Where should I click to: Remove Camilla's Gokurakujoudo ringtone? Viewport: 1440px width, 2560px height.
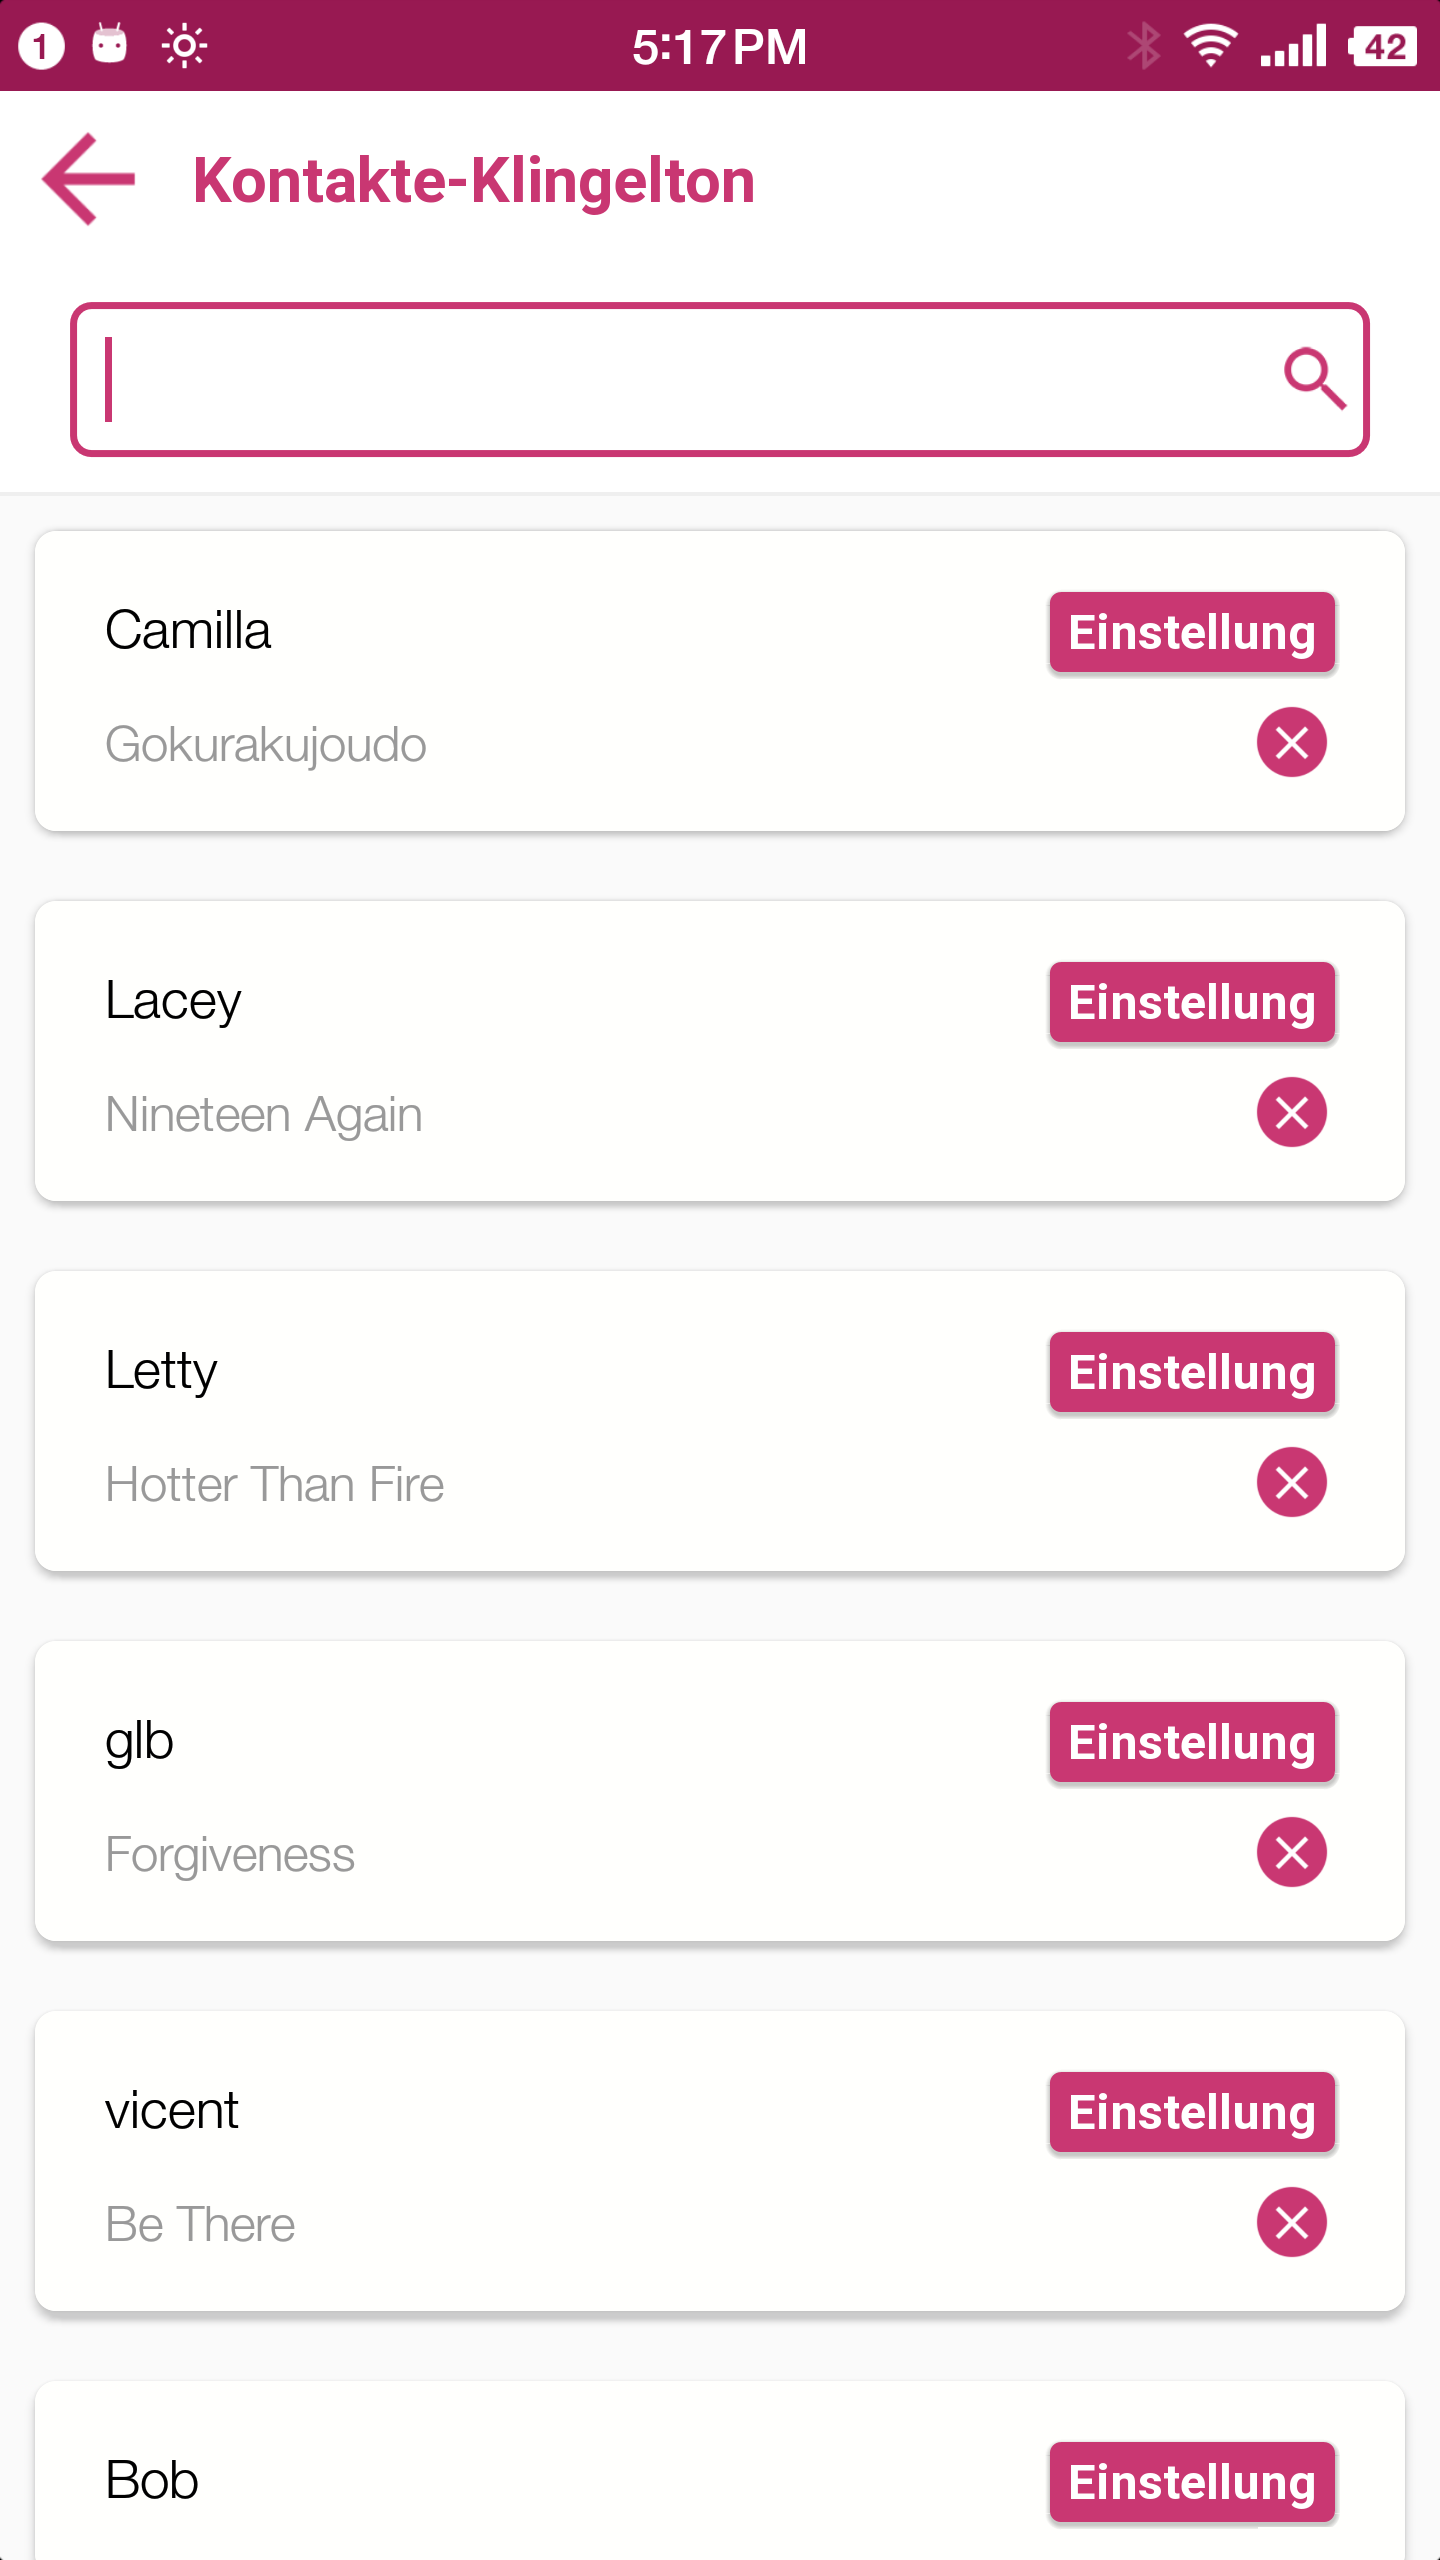pos(1291,743)
